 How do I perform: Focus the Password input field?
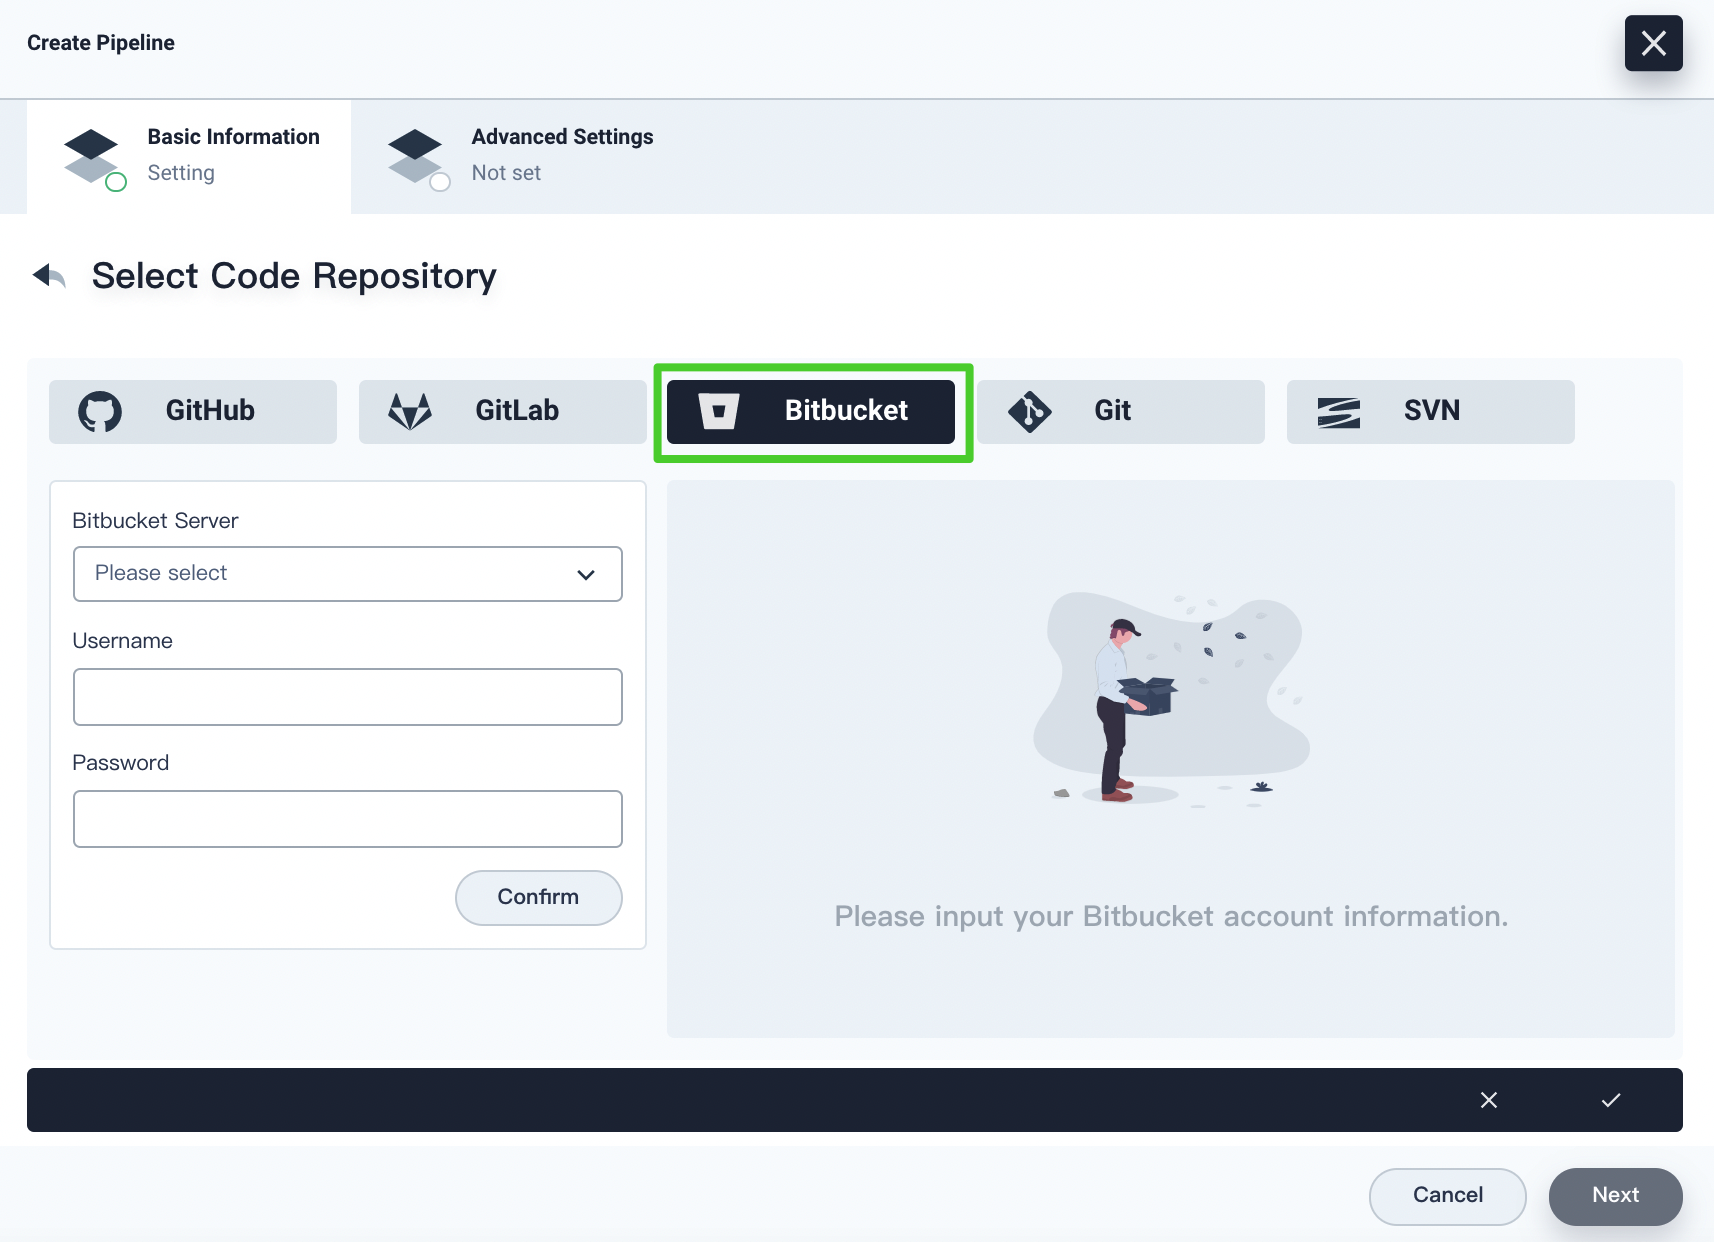[347, 819]
